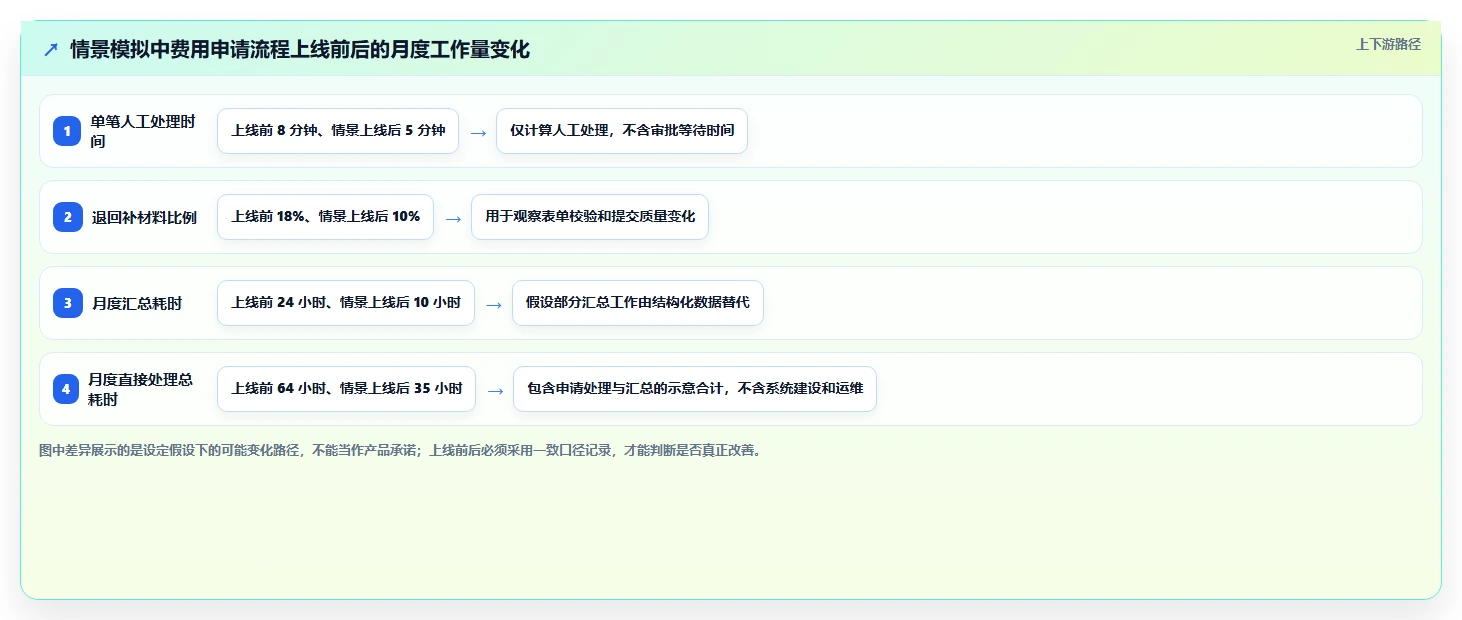Click the arrow after the 64 小时 box
Image resolution: width=1462 pixels, height=620 pixels.
coord(495,390)
